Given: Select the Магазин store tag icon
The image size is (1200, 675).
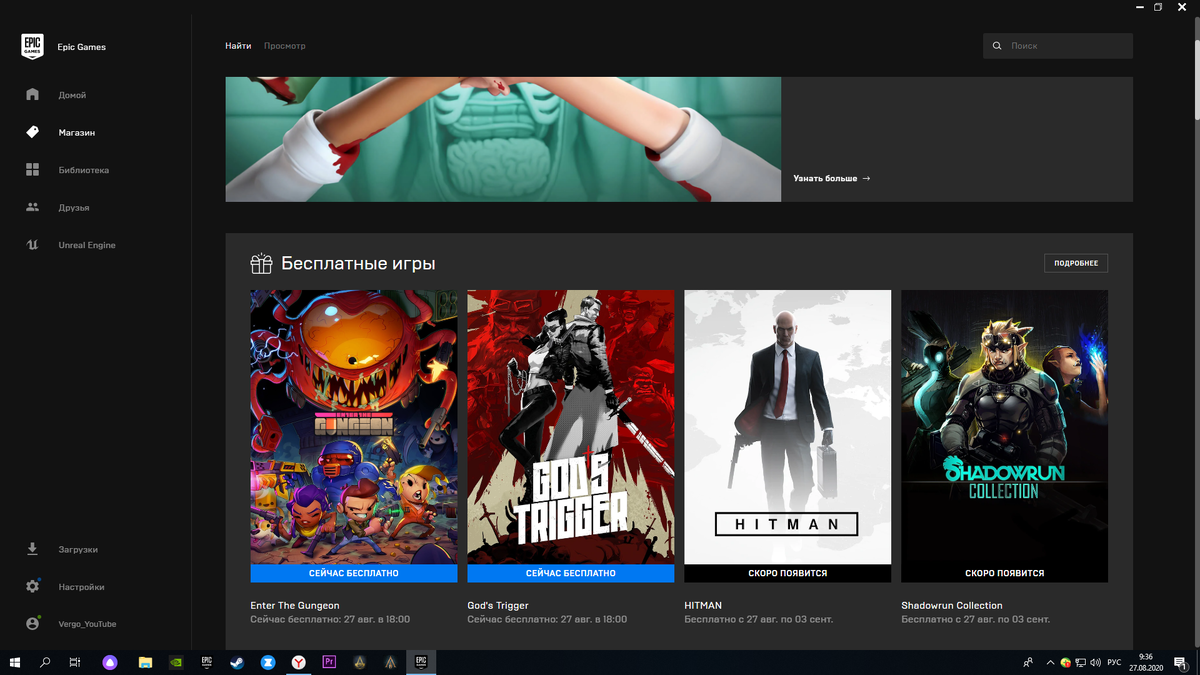Looking at the screenshot, I should coord(32,132).
